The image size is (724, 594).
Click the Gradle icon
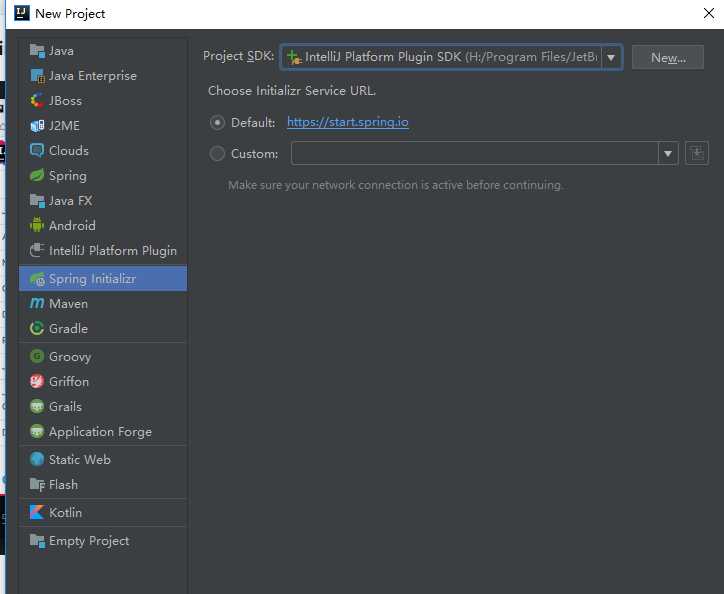(37, 328)
